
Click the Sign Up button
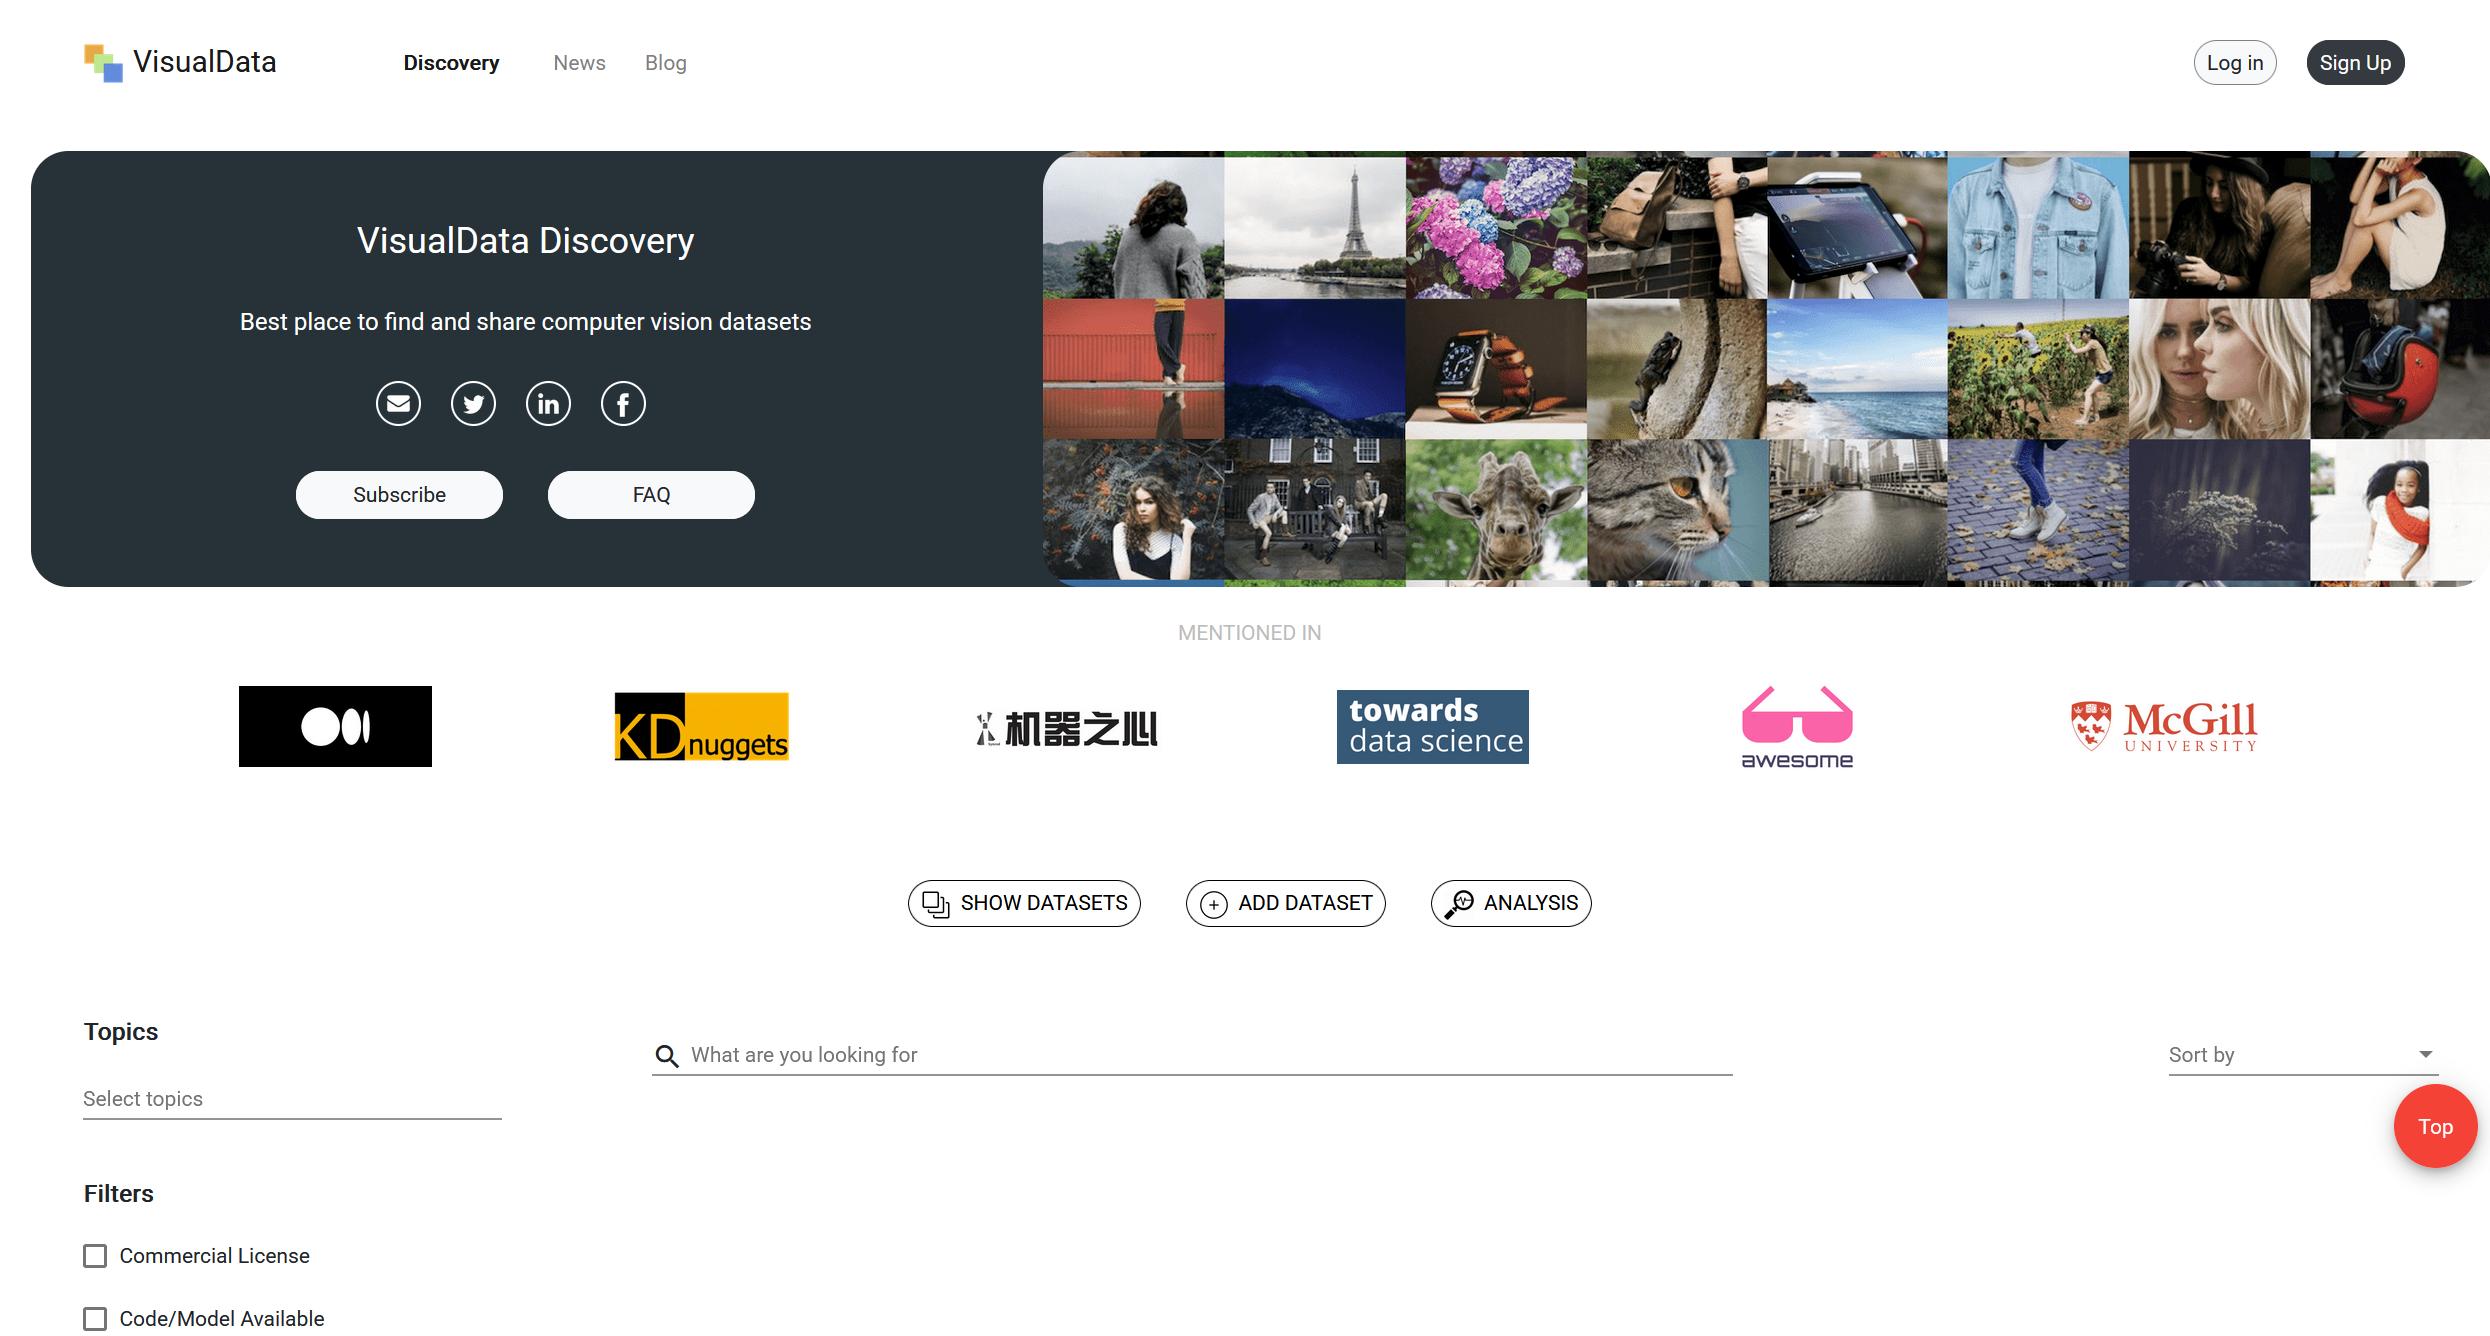pyautogui.click(x=2355, y=63)
